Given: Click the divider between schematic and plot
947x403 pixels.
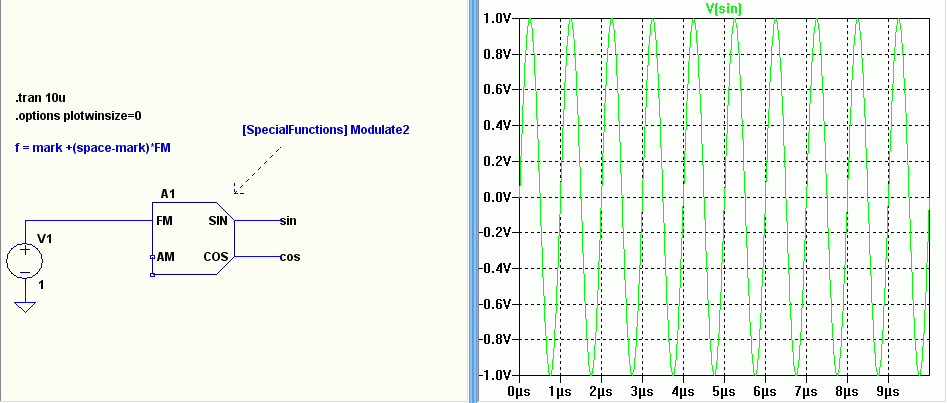Looking at the screenshot, I should [x=473, y=201].
